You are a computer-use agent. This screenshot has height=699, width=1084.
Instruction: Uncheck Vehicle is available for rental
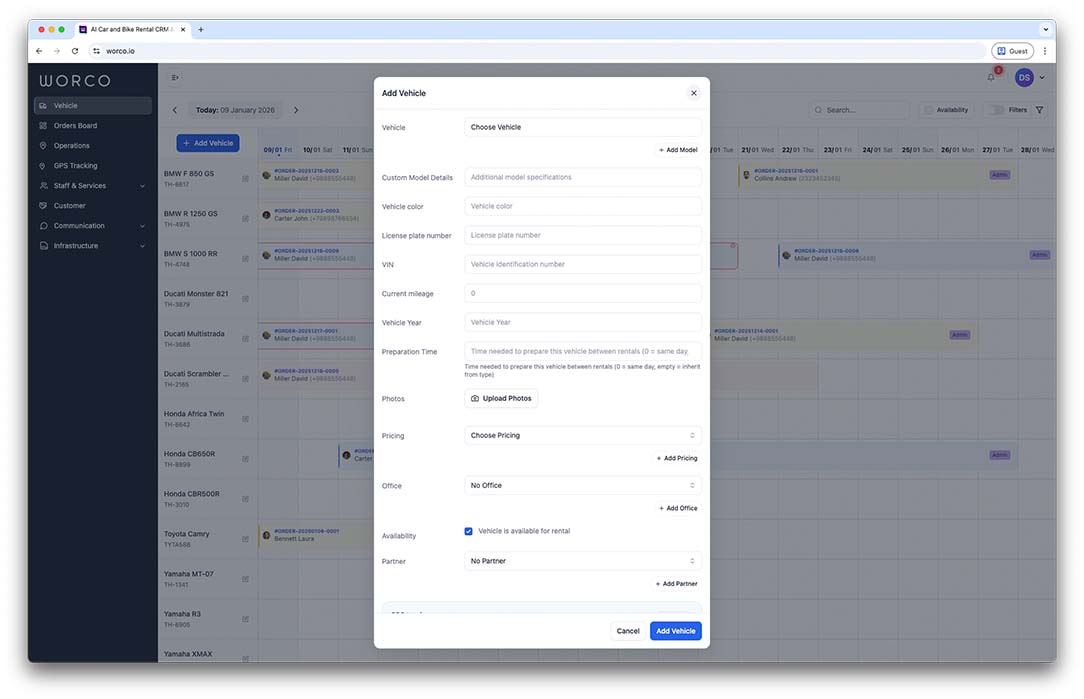468,531
